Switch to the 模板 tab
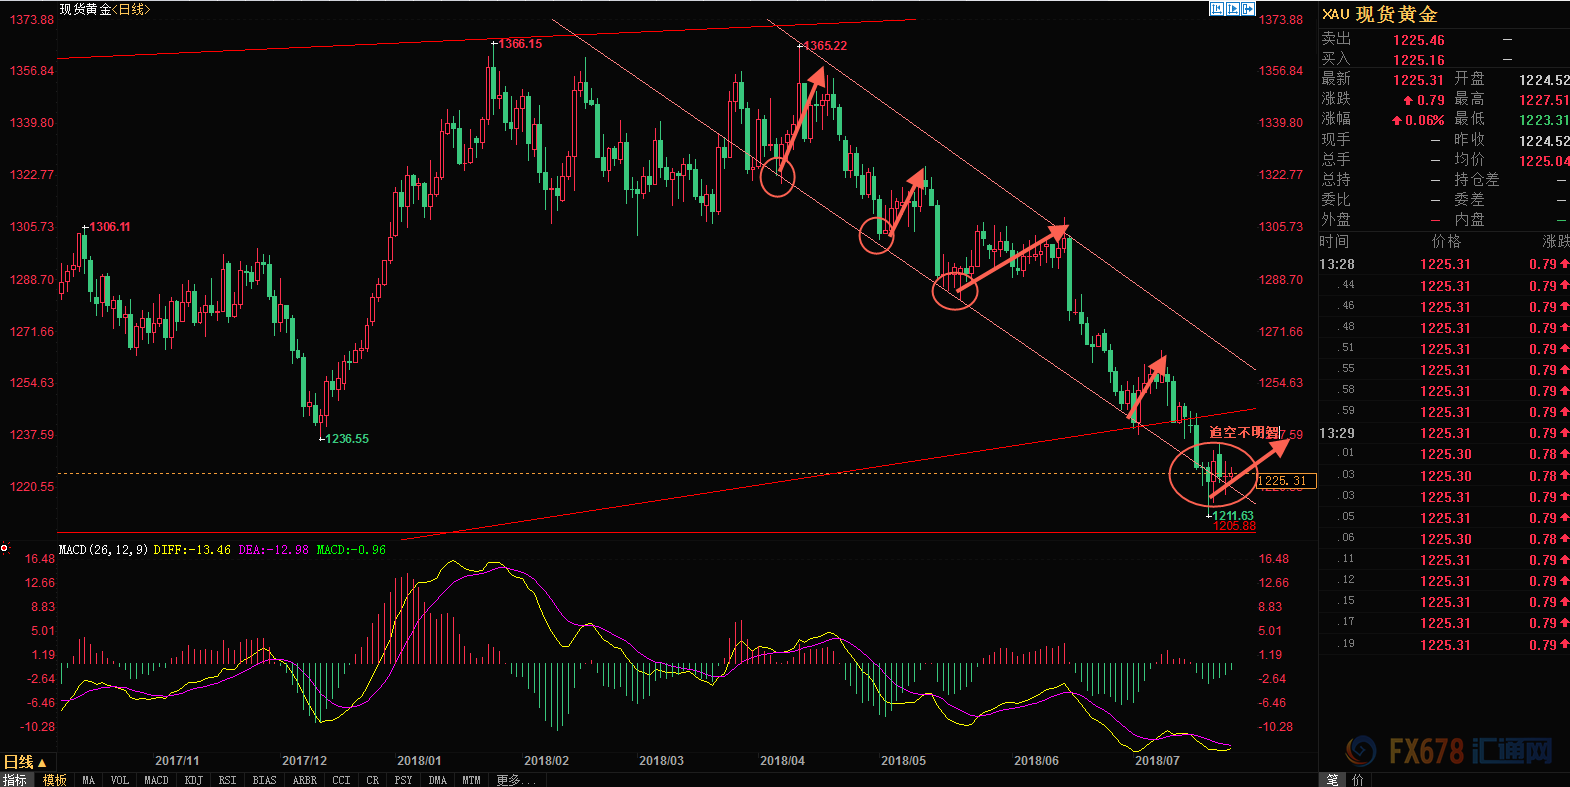This screenshot has width=1570, height=787. click(x=54, y=780)
